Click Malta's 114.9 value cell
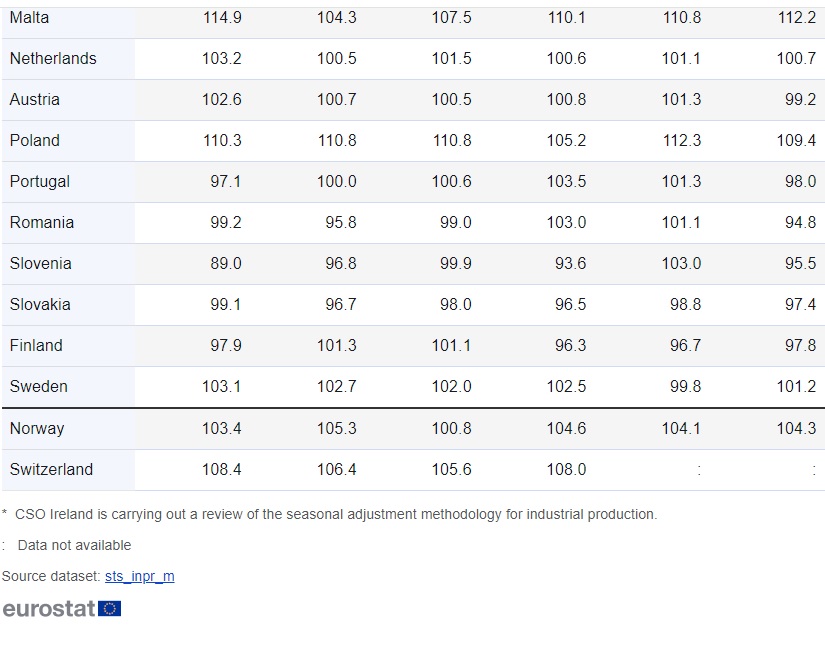The width and height of the screenshot is (825, 663). [222, 18]
